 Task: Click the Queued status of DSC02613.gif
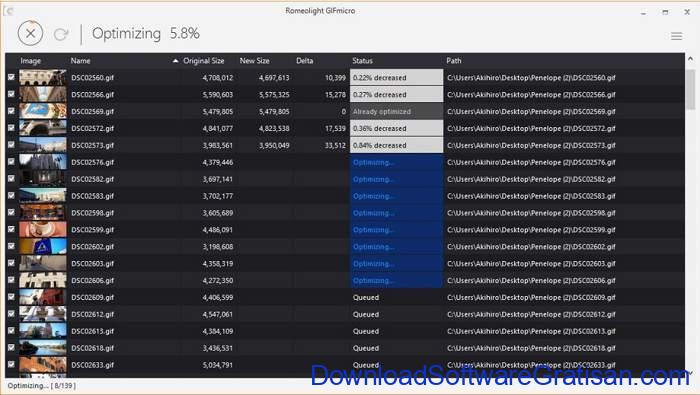[366, 331]
